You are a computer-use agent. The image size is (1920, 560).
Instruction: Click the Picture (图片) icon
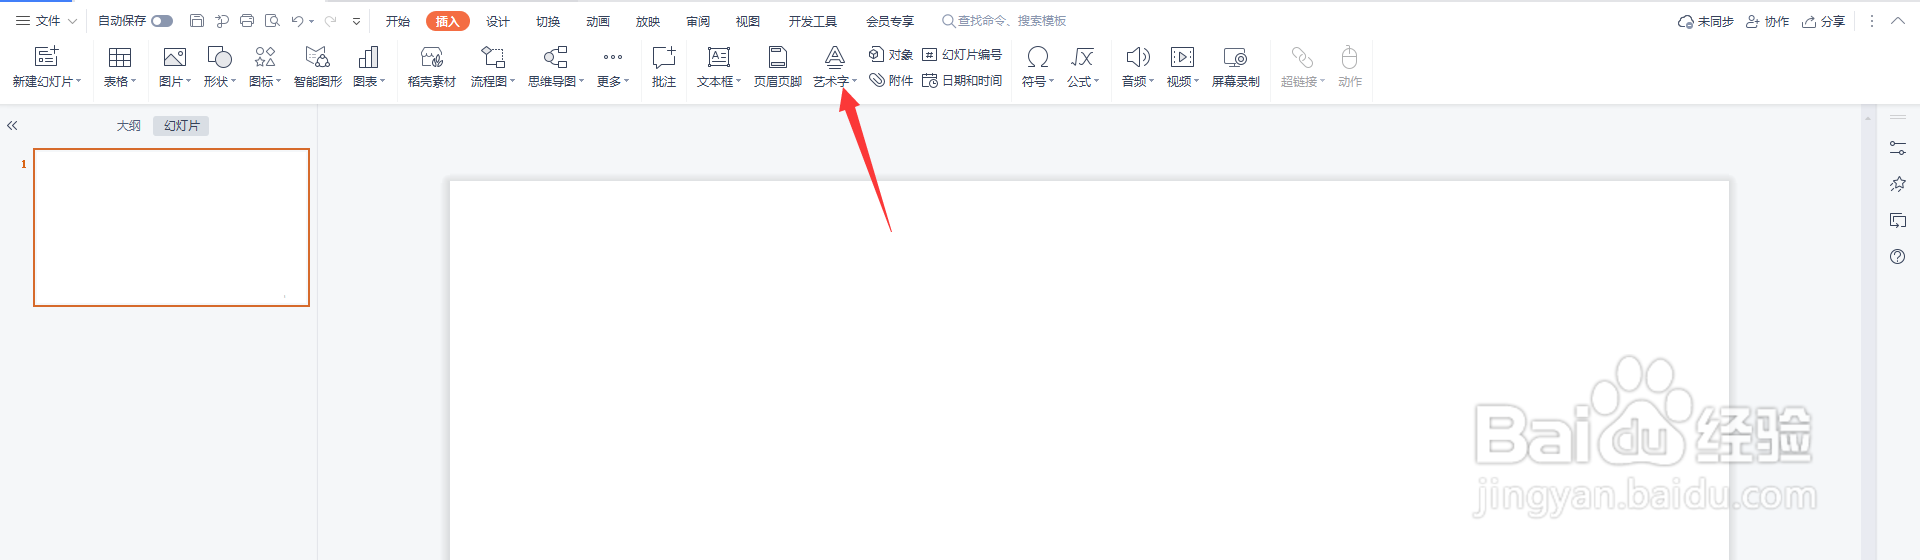click(175, 57)
